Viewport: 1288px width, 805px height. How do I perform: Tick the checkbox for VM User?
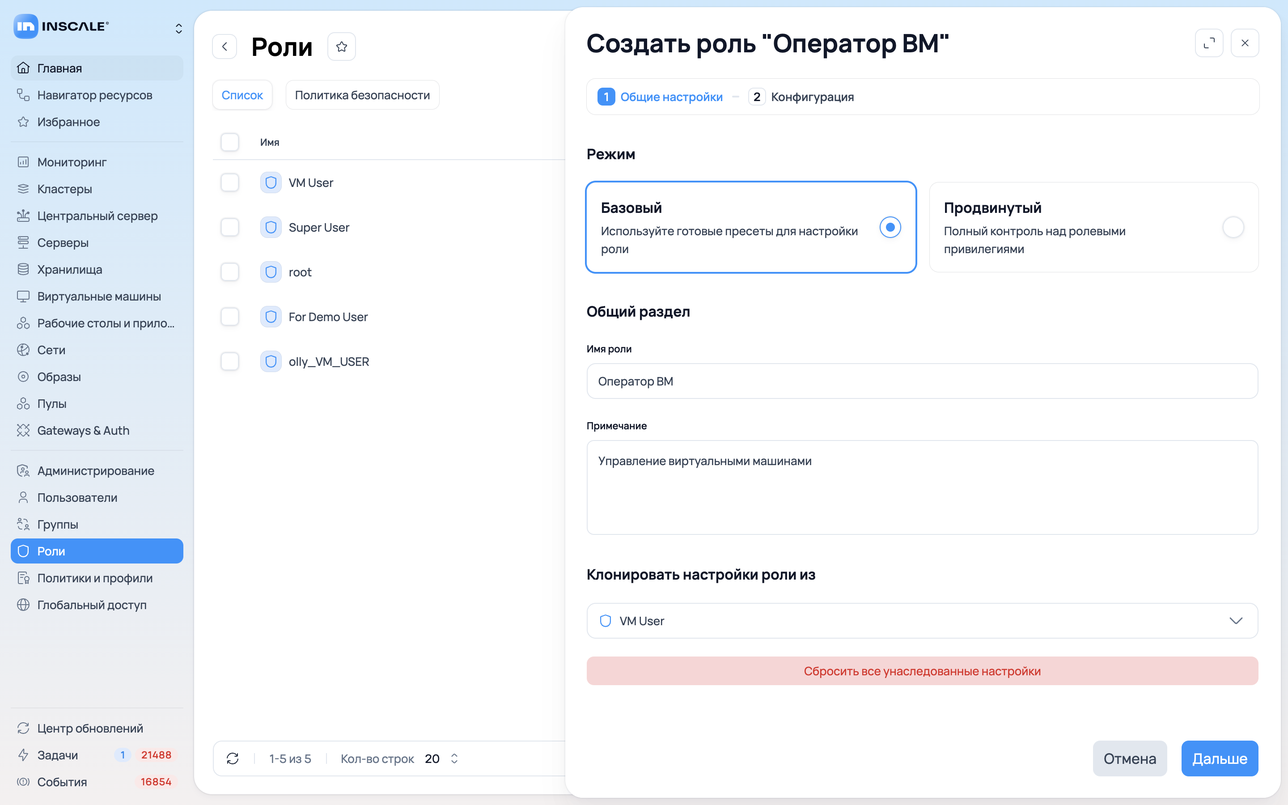click(230, 183)
